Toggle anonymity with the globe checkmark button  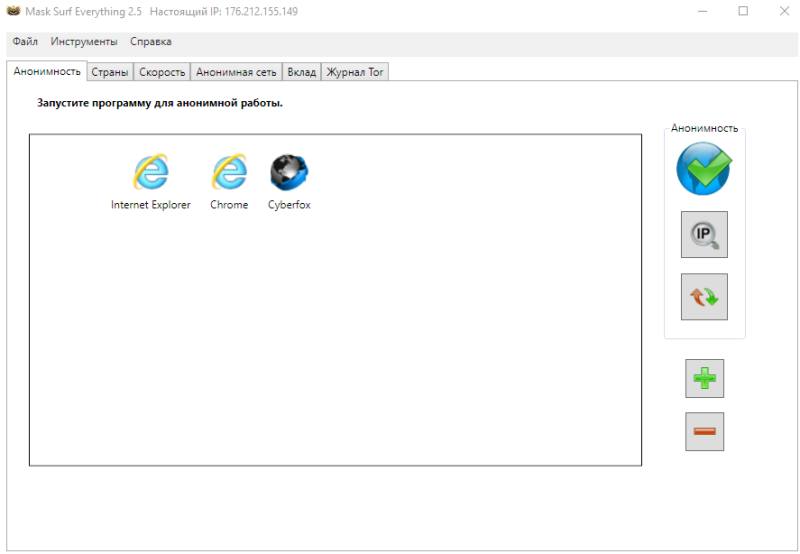704,169
